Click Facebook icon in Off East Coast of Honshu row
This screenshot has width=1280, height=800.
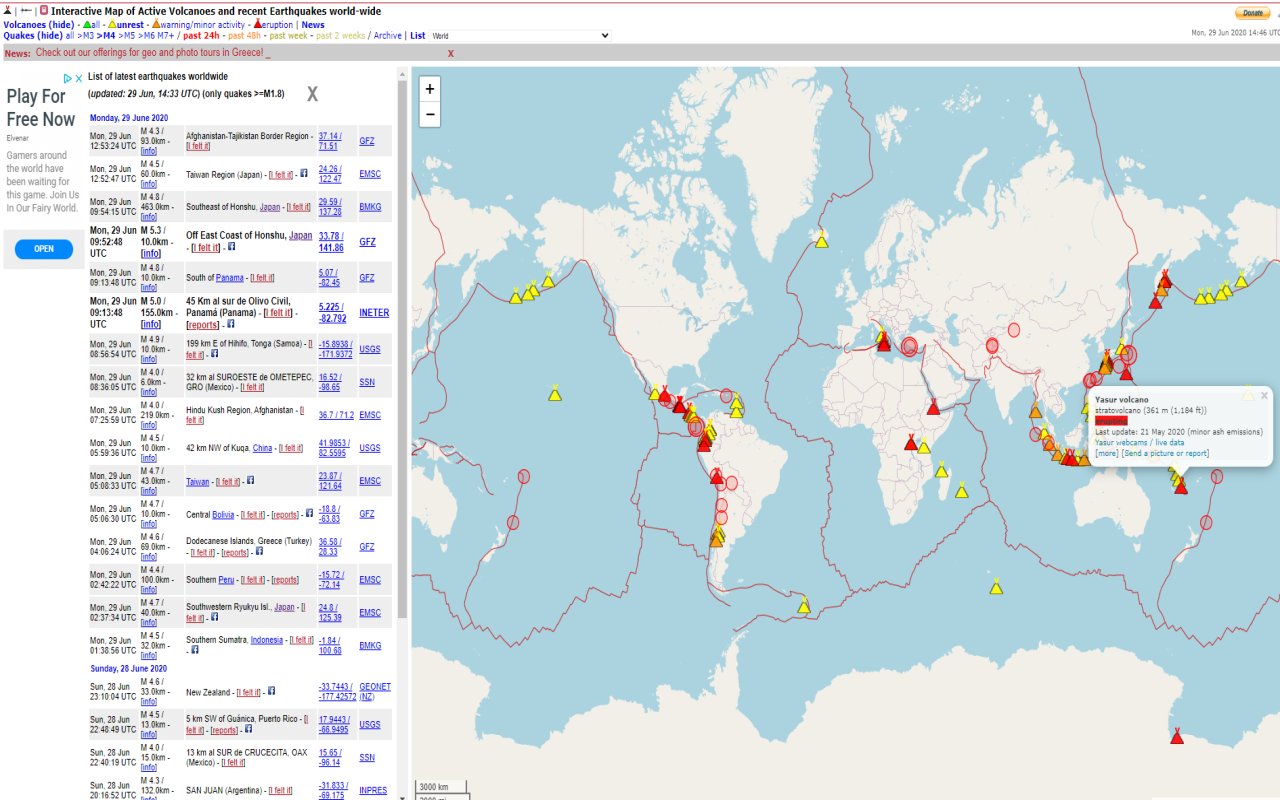[231, 246]
